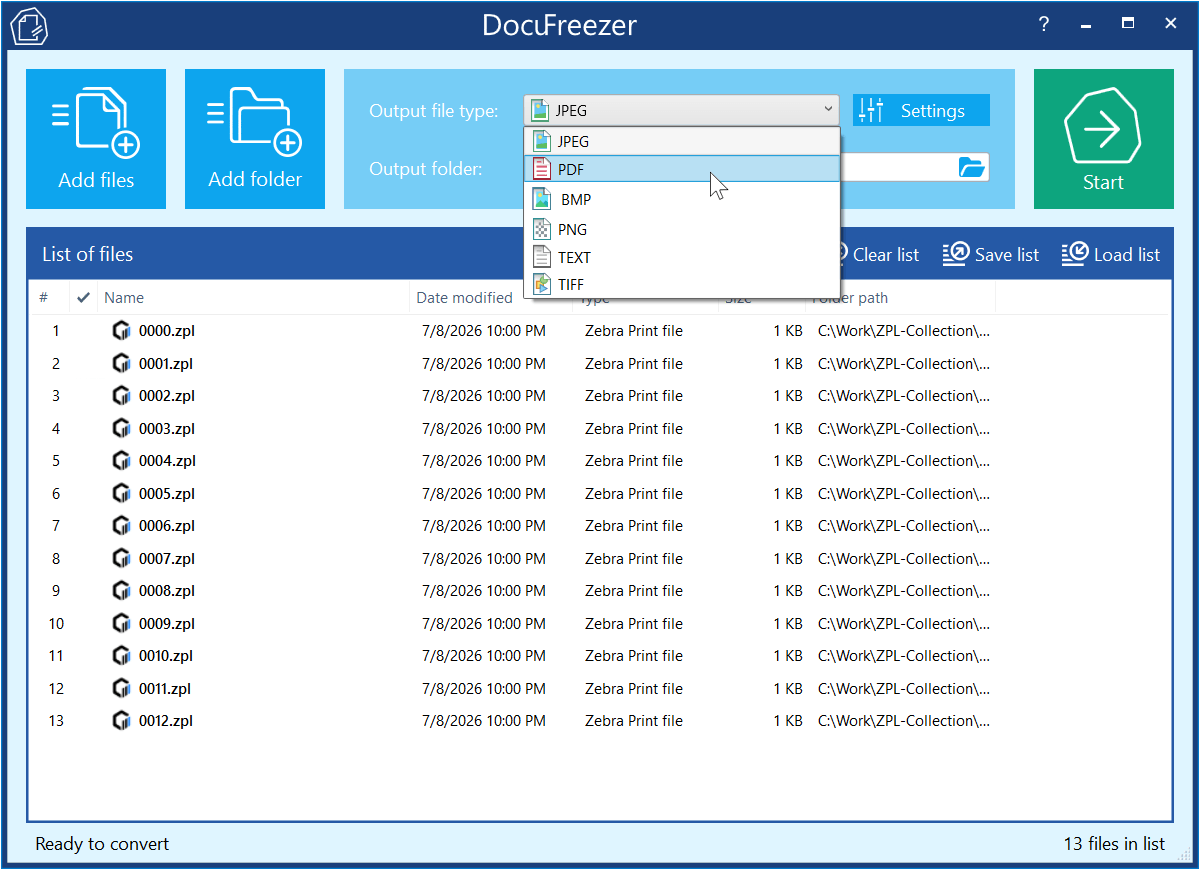Click the file icon of 0006.zpl
Image resolution: width=1200 pixels, height=870 pixels.
122,525
